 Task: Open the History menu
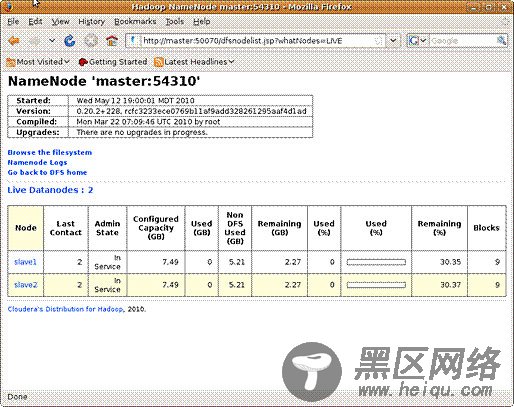click(91, 22)
